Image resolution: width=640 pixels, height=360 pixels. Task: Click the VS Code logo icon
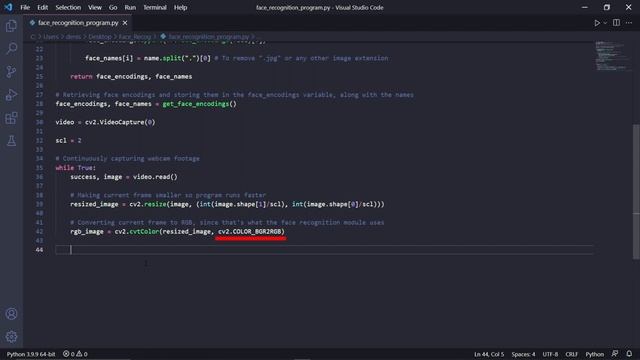(x=8, y=7)
